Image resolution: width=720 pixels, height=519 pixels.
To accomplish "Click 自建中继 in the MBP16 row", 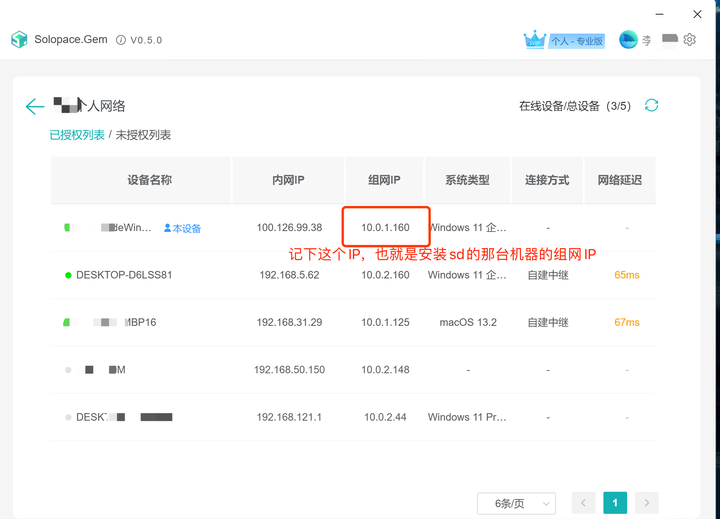I will [548, 322].
